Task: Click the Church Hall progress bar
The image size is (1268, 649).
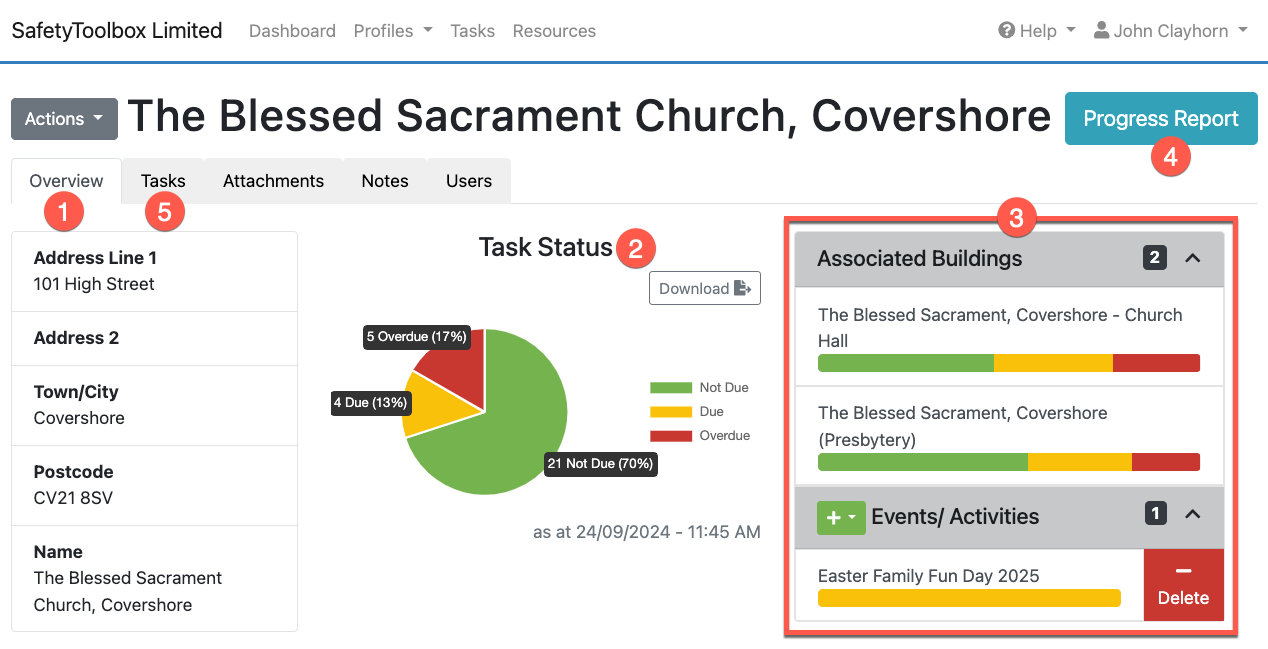Action: [x=1008, y=363]
